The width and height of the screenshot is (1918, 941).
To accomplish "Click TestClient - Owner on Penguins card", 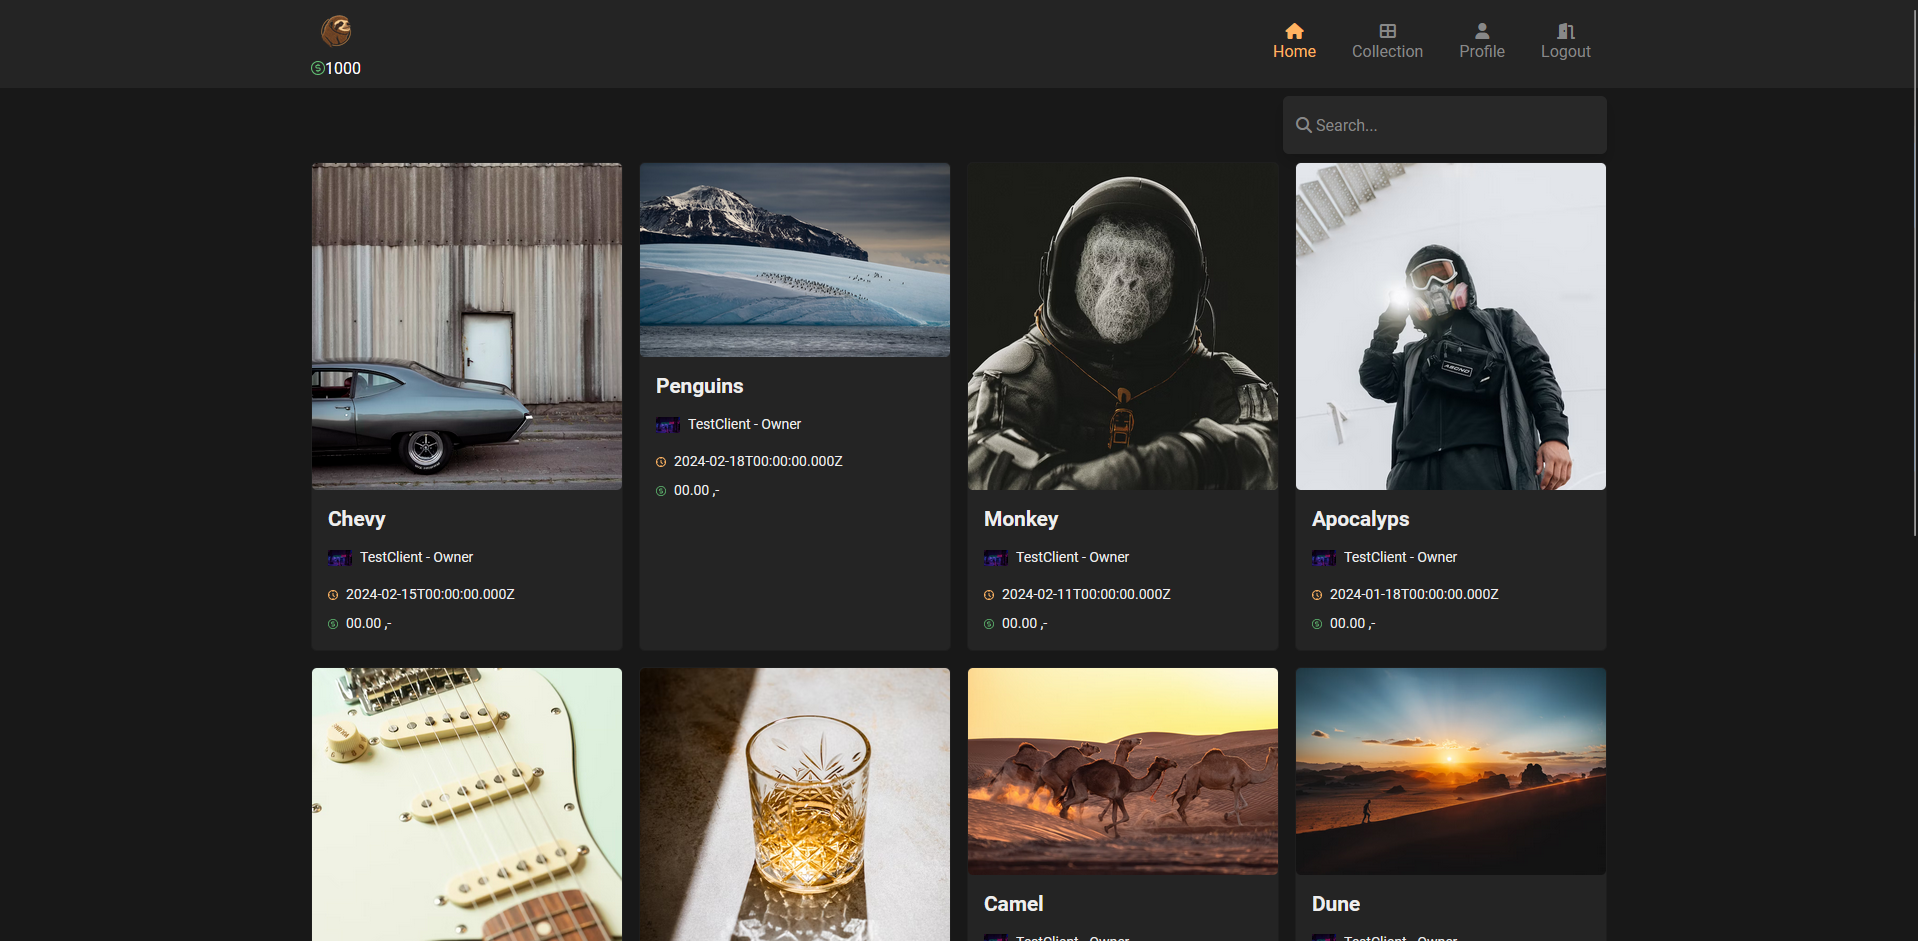I will [744, 424].
